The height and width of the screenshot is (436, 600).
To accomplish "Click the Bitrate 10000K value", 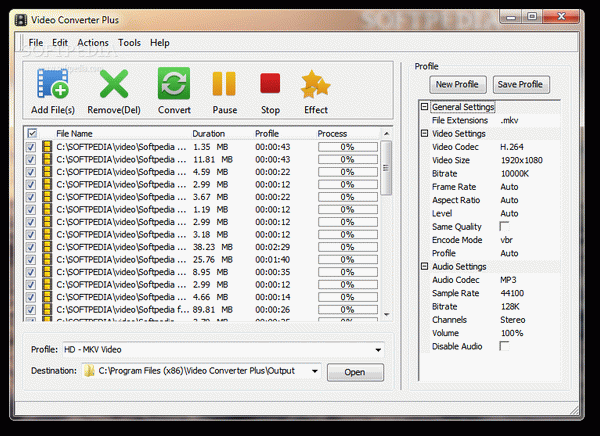I will (515, 173).
